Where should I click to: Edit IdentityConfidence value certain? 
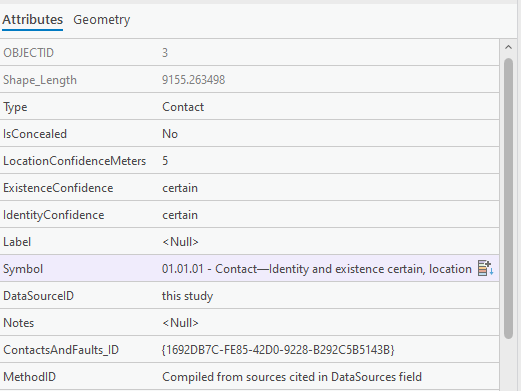tap(180, 215)
